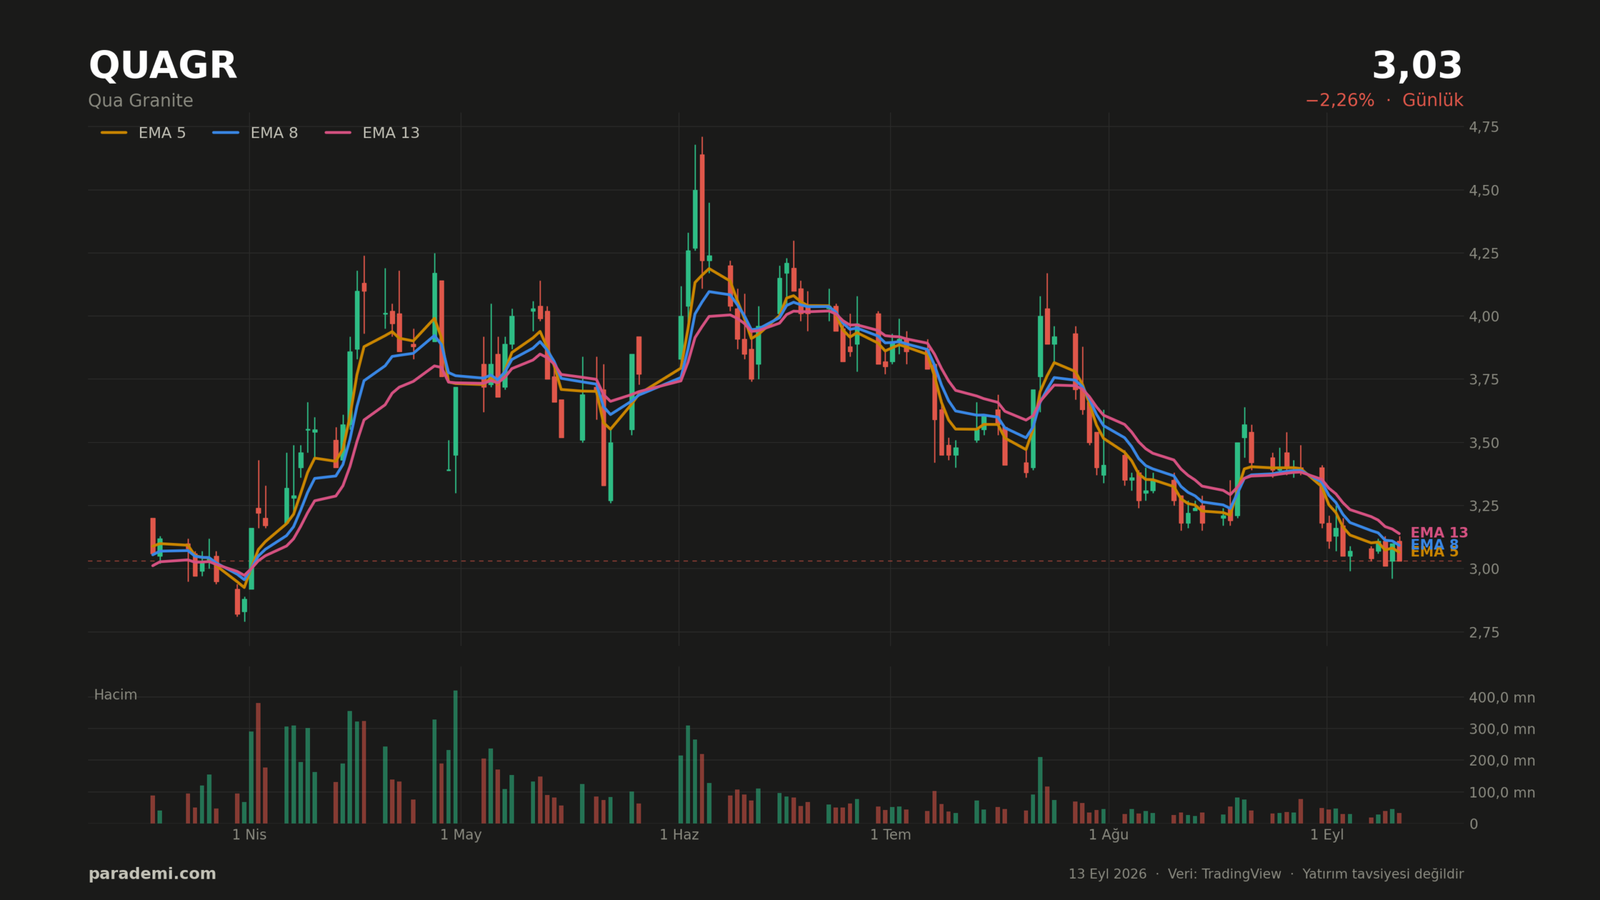Select the 3,75 price axis label

point(1483,380)
